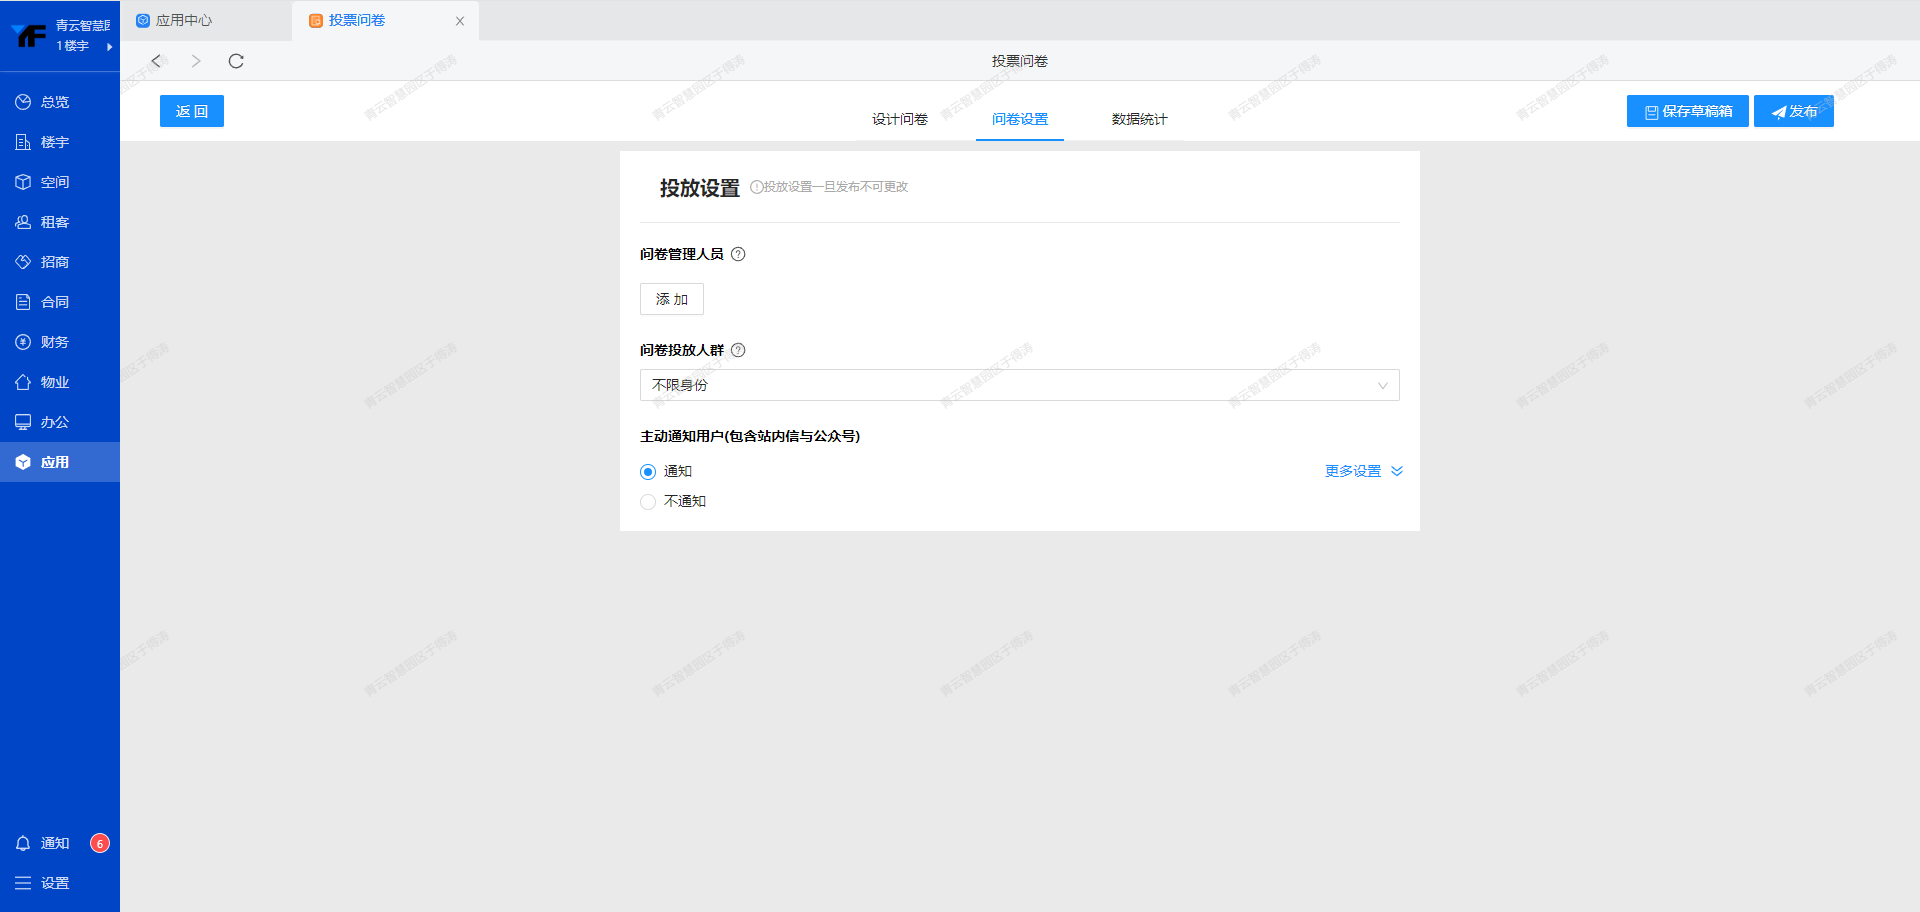Image resolution: width=1920 pixels, height=912 pixels.
Task: Expand 更多设置 more settings
Action: tap(1363, 471)
